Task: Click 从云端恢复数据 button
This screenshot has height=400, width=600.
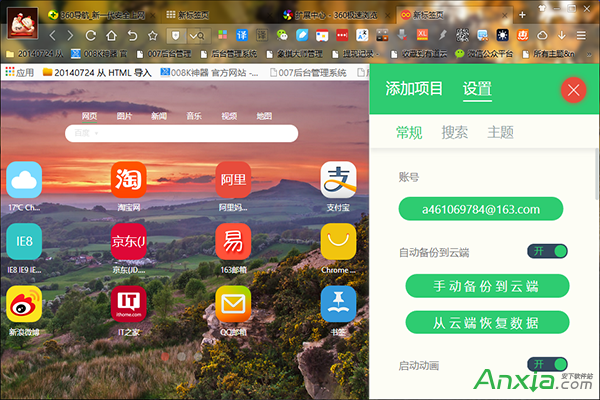Action: (487, 323)
